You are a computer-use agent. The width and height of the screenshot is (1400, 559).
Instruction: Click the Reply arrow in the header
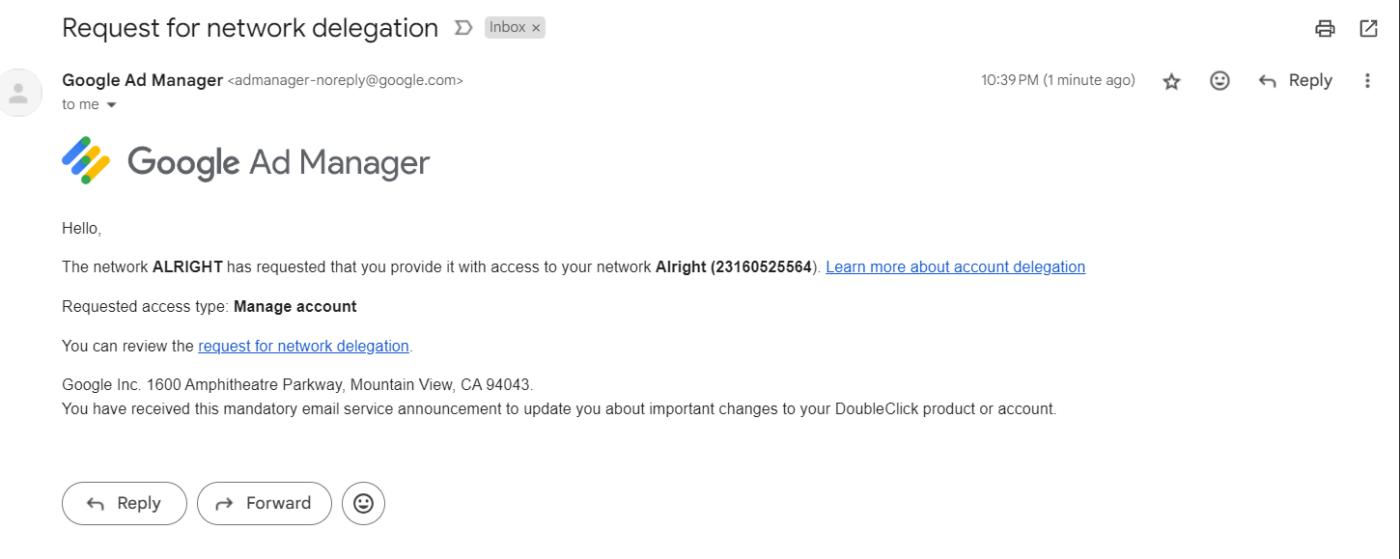coord(1295,81)
